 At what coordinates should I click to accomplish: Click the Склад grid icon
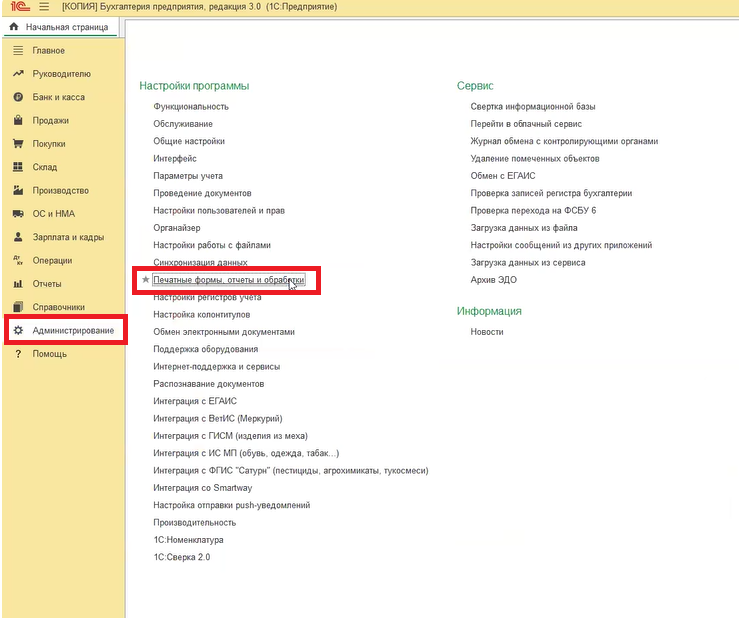[x=18, y=167]
